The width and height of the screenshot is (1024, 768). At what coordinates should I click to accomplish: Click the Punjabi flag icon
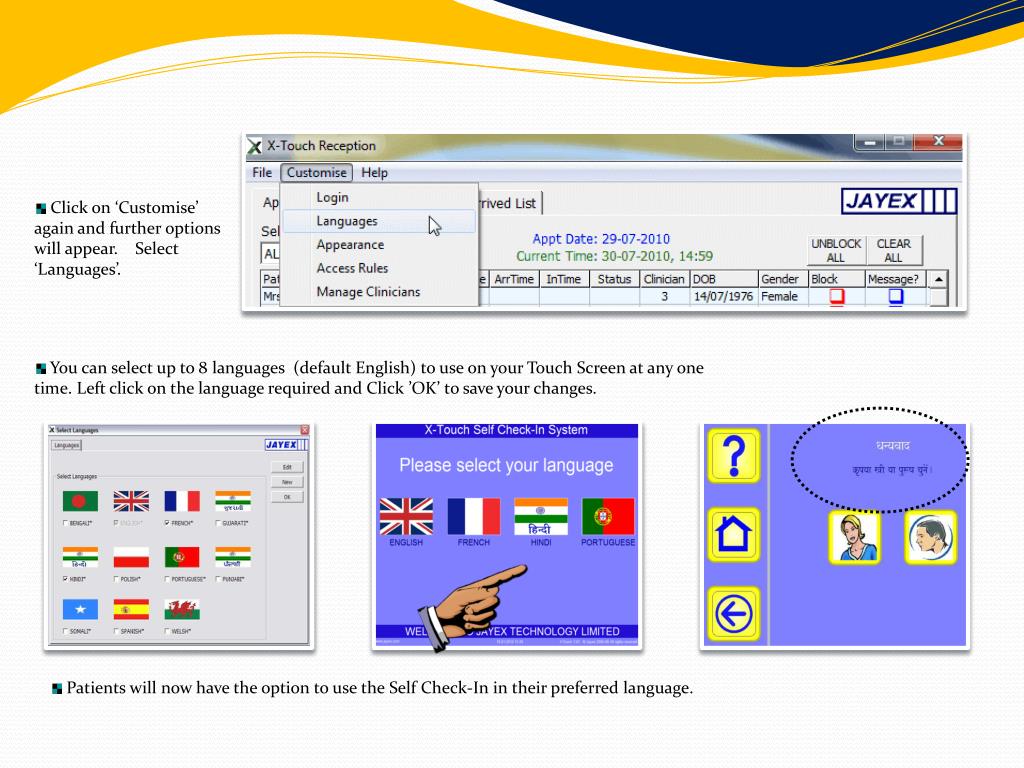[x=233, y=557]
